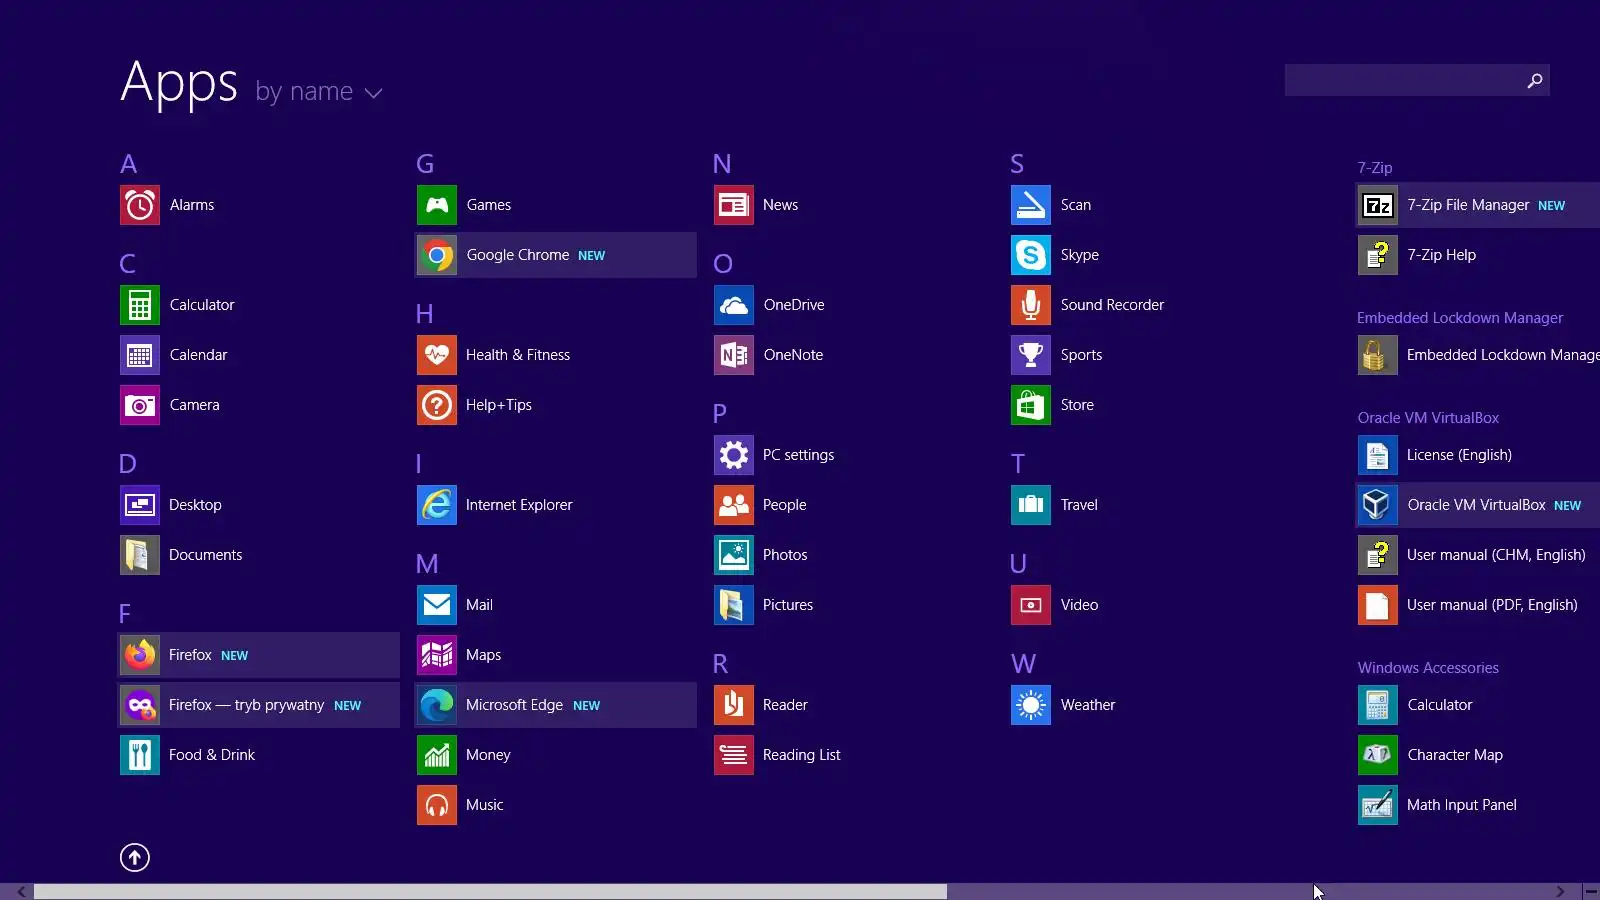Open the Windows Store icon
This screenshot has height=900, width=1600.
pos(1031,405)
